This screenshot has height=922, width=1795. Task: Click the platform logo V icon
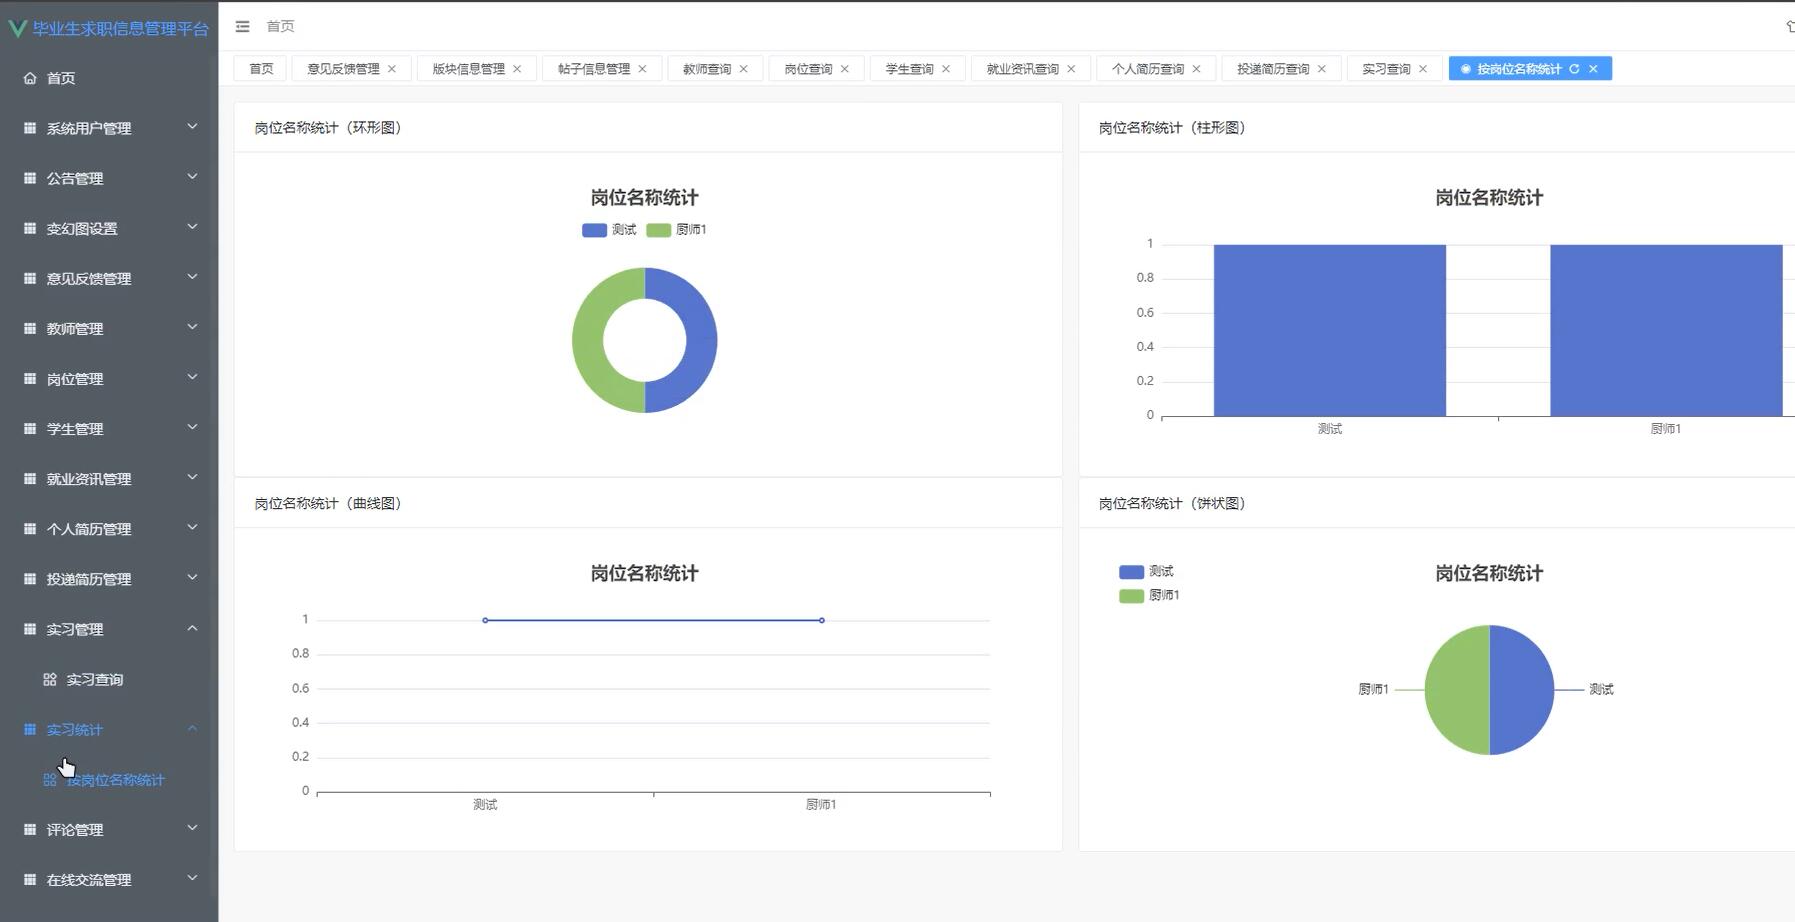click(15, 27)
